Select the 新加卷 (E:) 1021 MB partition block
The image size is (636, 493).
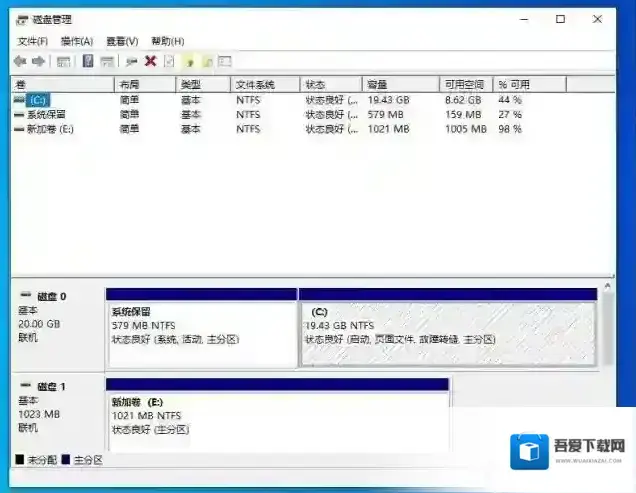pos(277,415)
